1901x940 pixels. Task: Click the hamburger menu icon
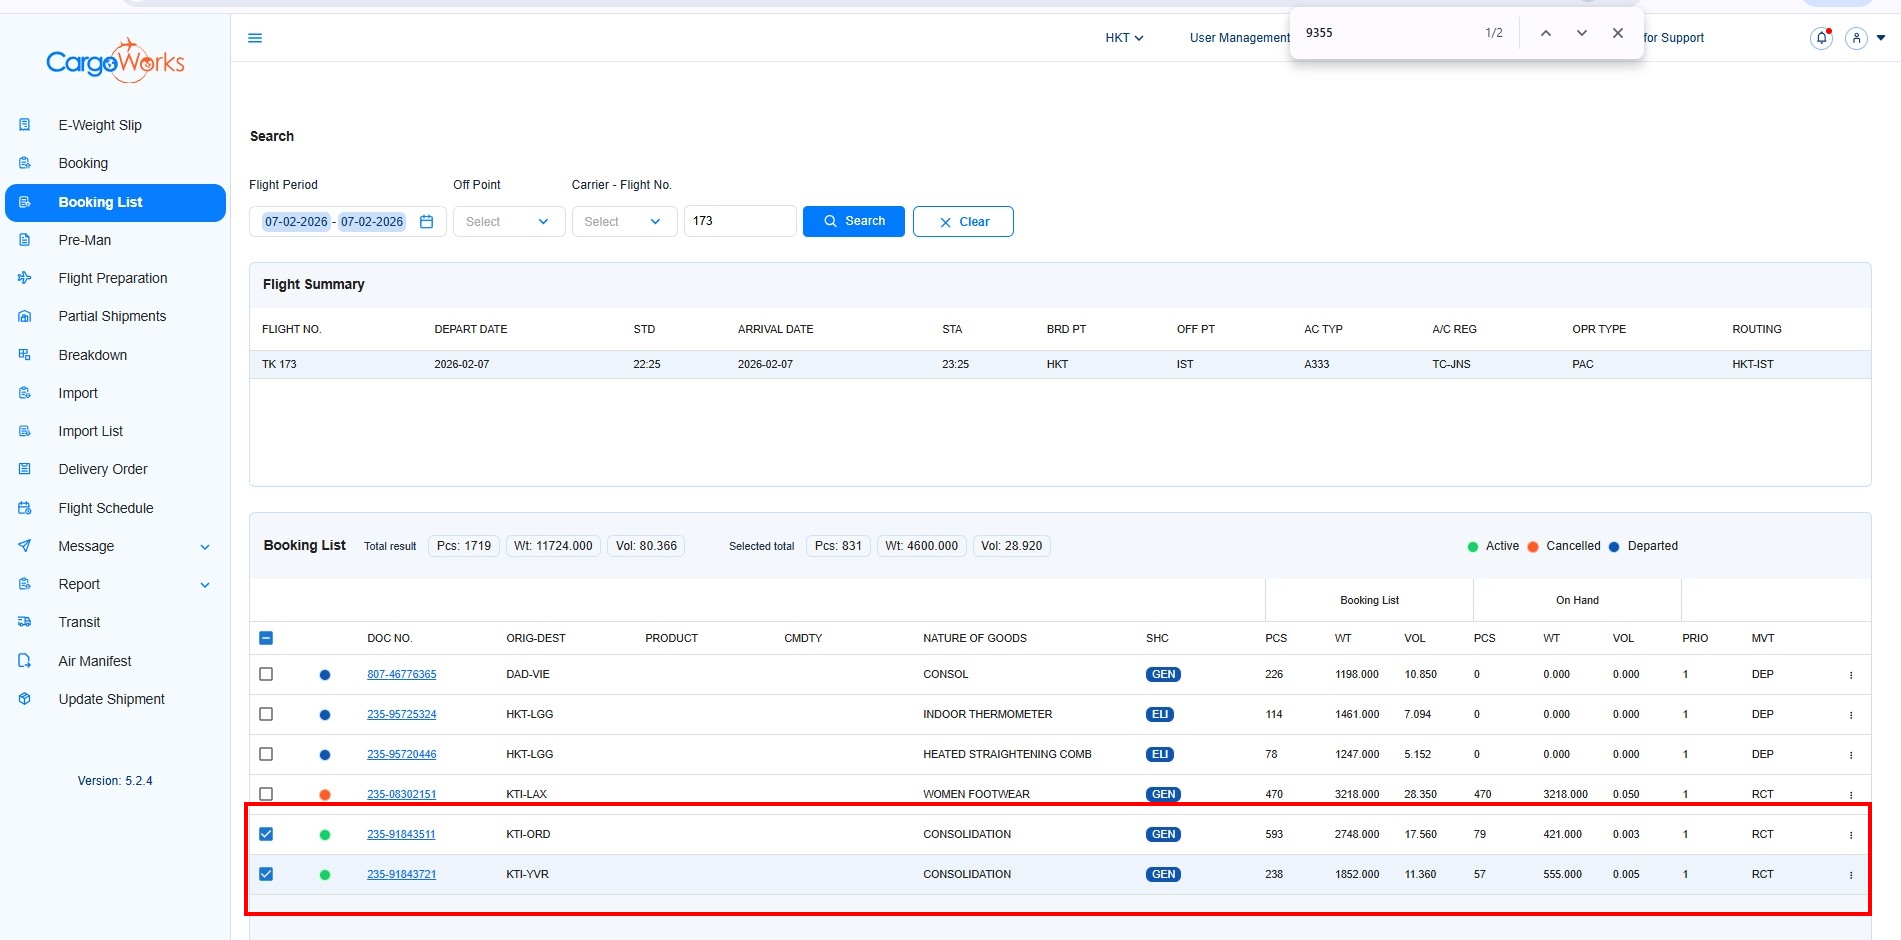coord(255,38)
